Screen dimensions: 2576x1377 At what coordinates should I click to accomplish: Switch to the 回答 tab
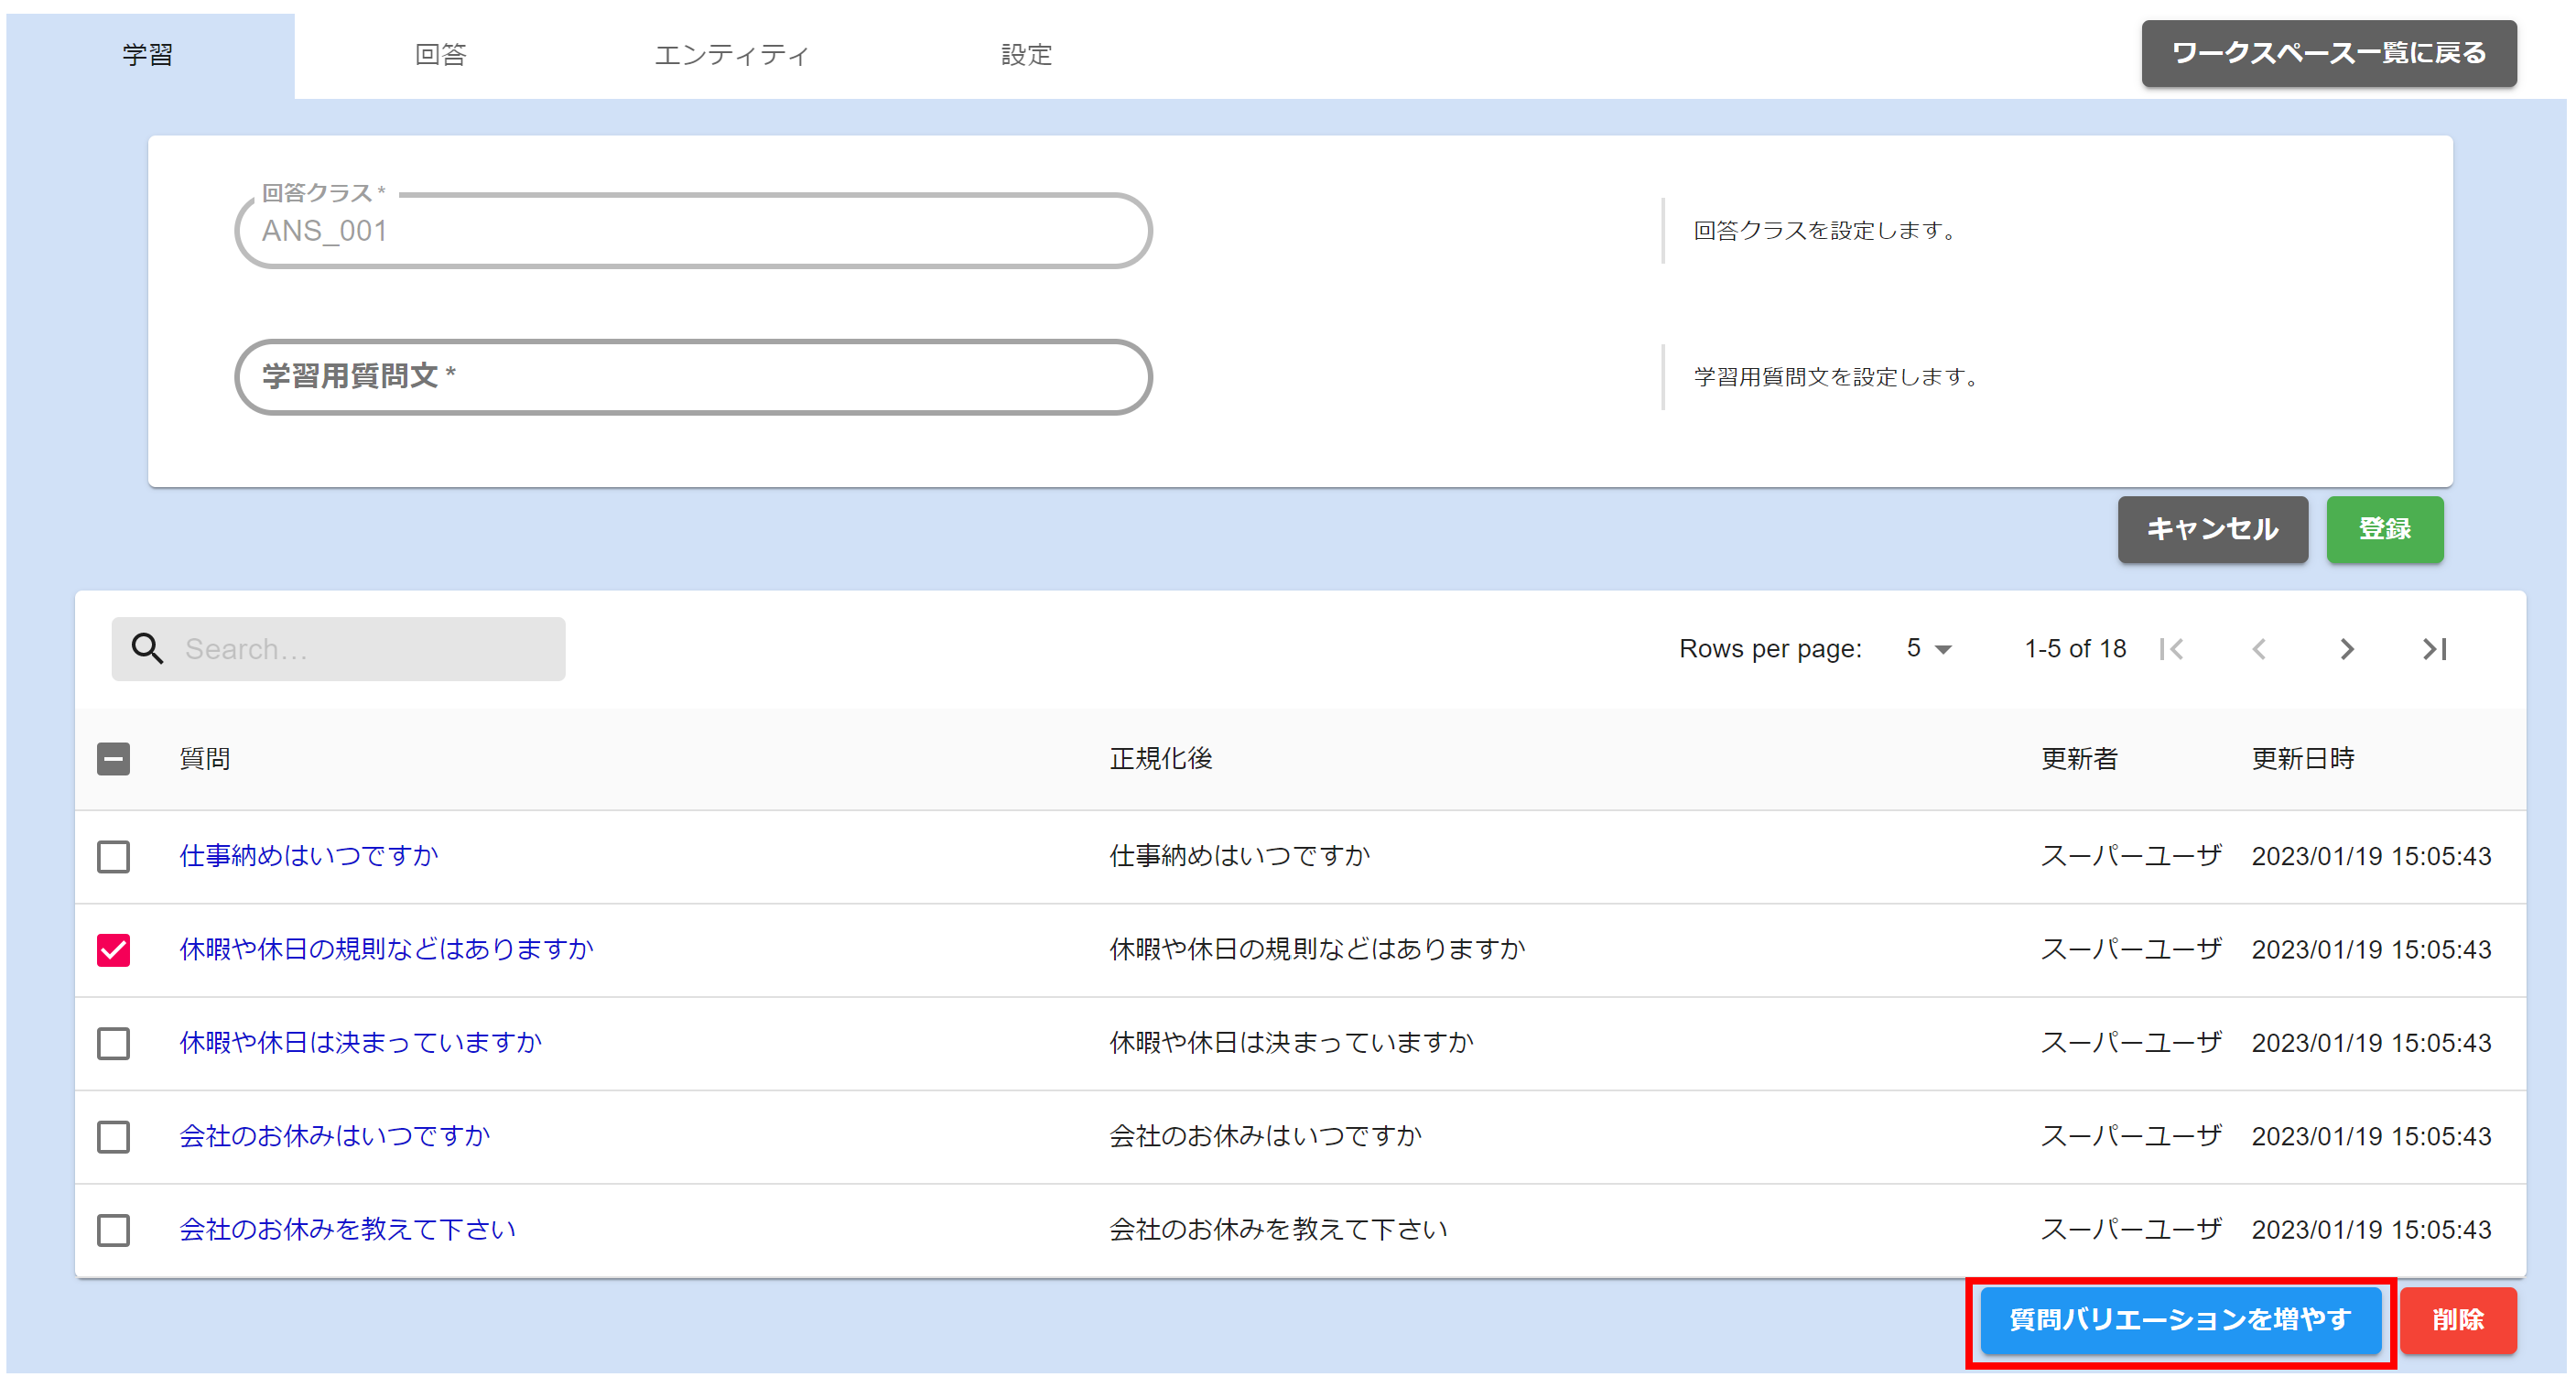point(441,55)
